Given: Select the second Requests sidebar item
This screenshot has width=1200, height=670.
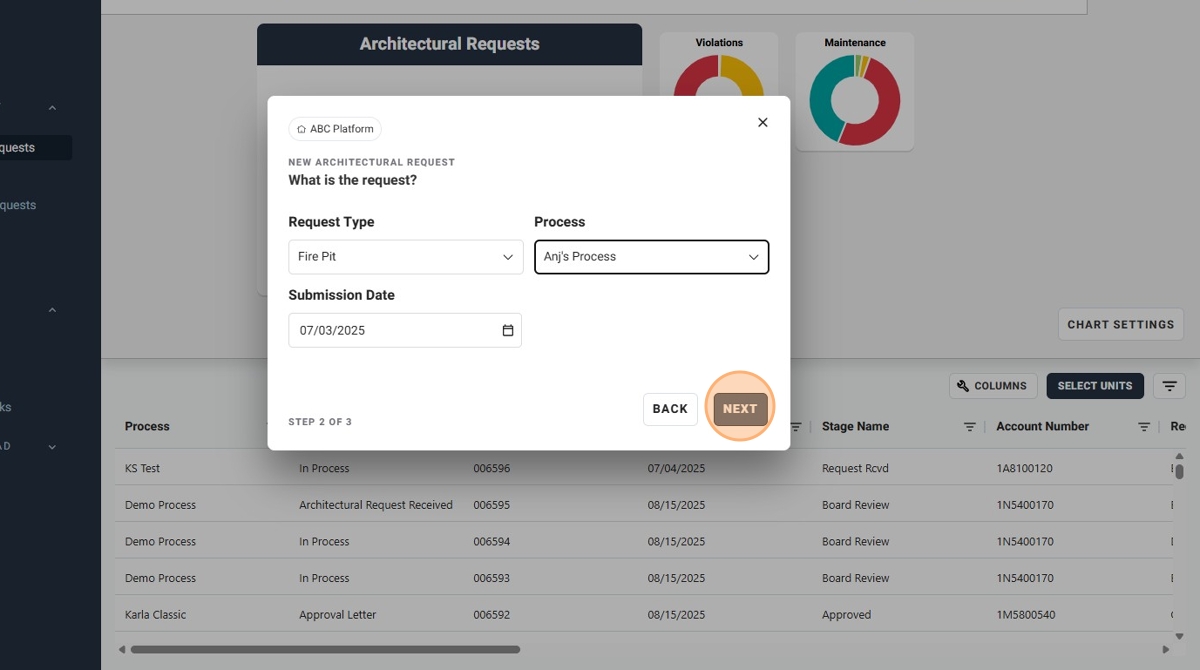Looking at the screenshot, I should [x=20, y=205].
